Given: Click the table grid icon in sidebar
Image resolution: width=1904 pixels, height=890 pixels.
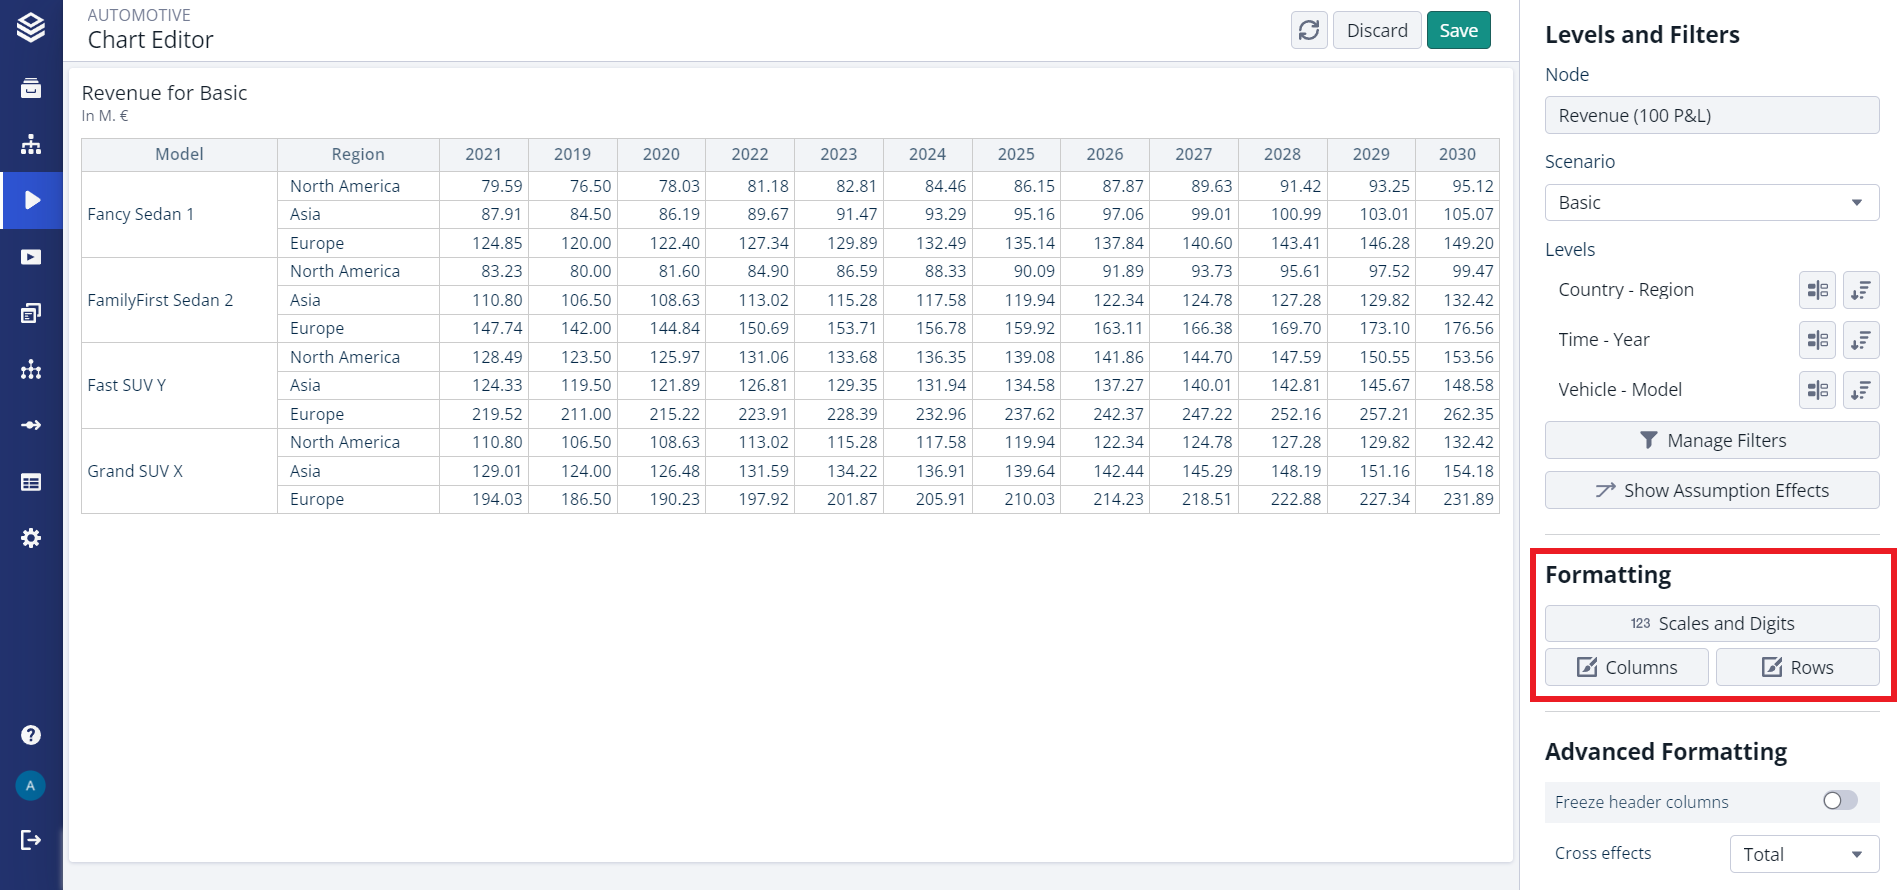Looking at the screenshot, I should pos(31,482).
